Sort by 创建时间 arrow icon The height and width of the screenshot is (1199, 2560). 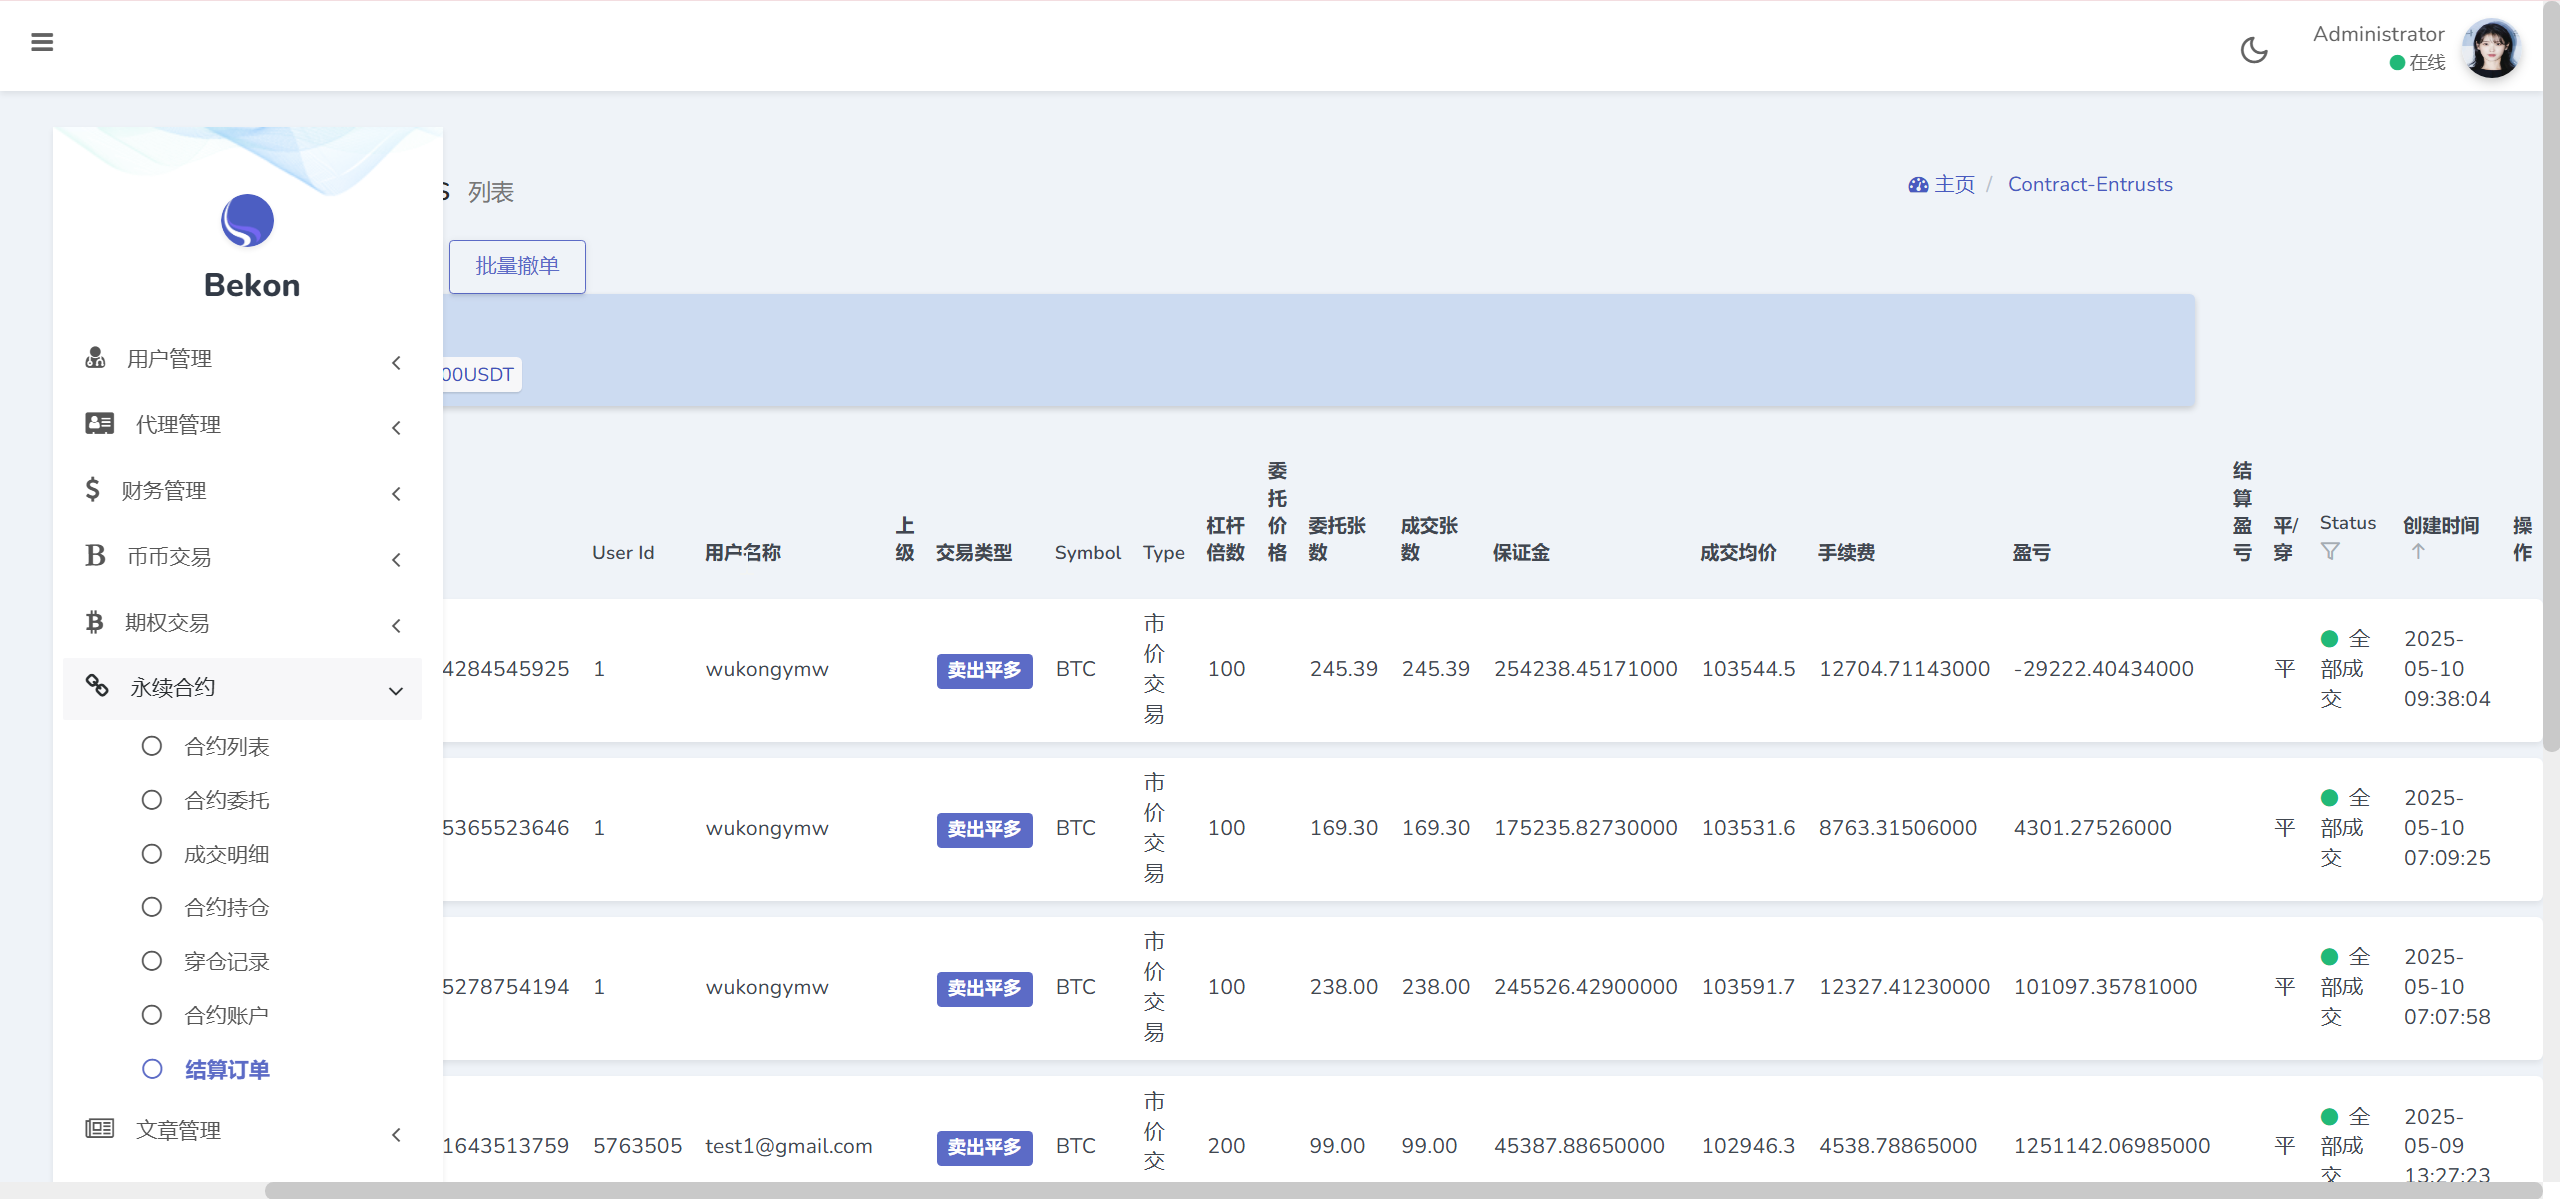(x=2418, y=551)
